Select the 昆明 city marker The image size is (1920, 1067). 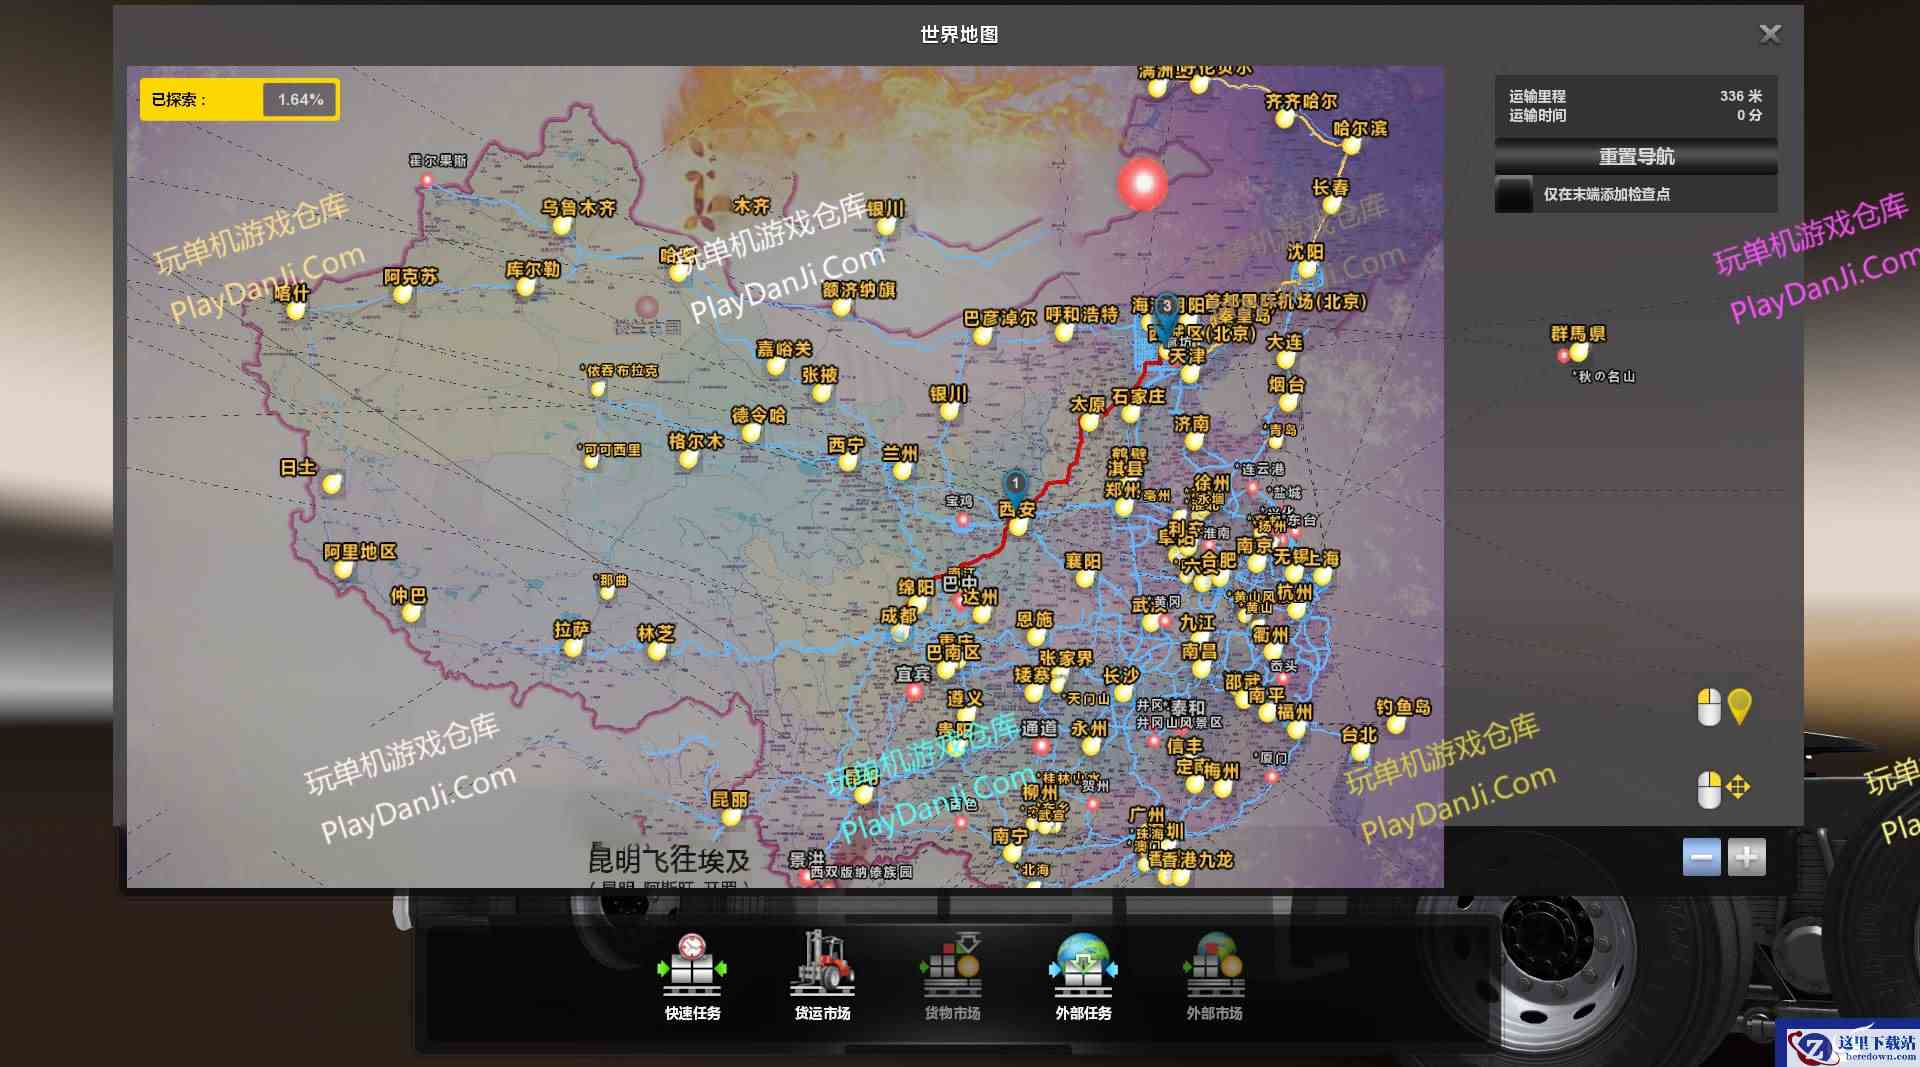pyautogui.click(x=731, y=817)
